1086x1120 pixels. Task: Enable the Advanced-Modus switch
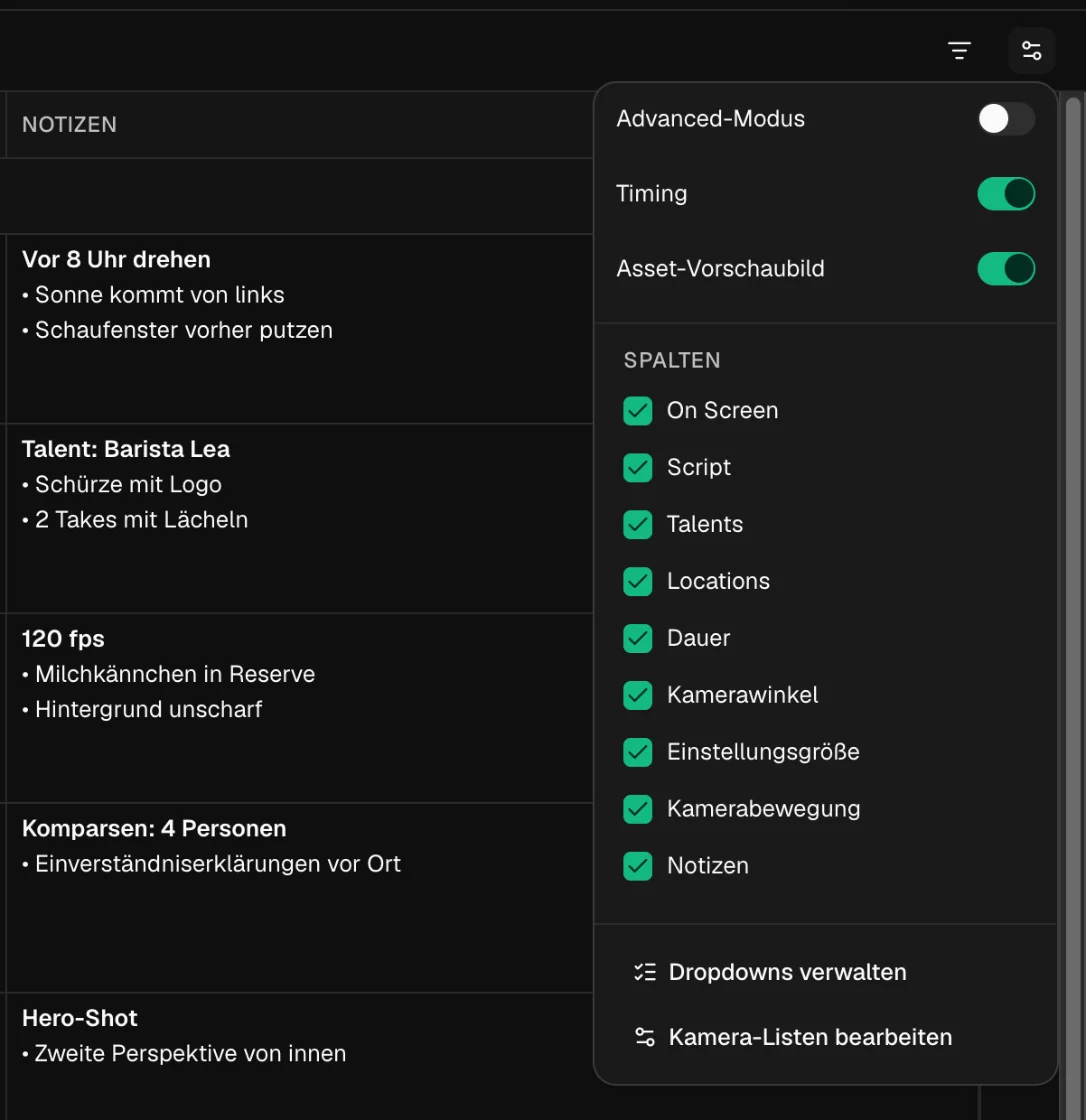(x=1006, y=119)
